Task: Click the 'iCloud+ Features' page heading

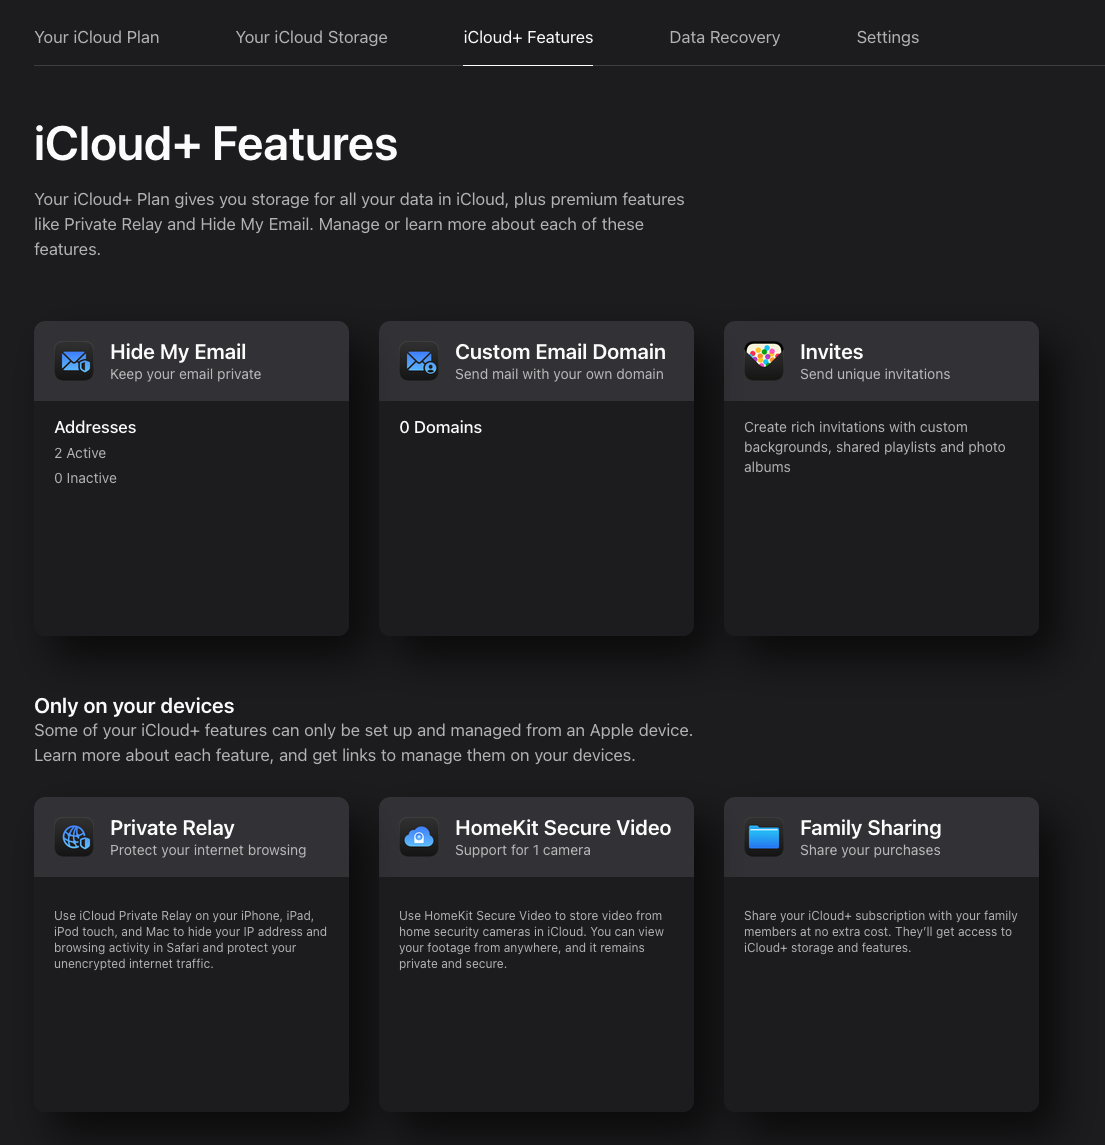Action: [x=216, y=144]
